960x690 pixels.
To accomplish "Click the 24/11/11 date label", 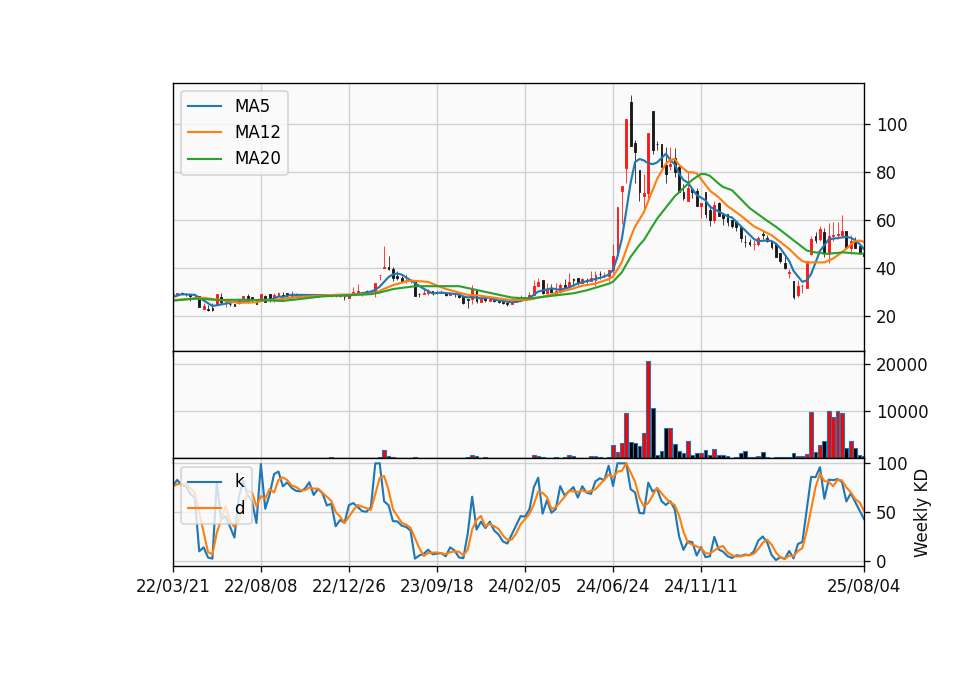I will [x=700, y=586].
